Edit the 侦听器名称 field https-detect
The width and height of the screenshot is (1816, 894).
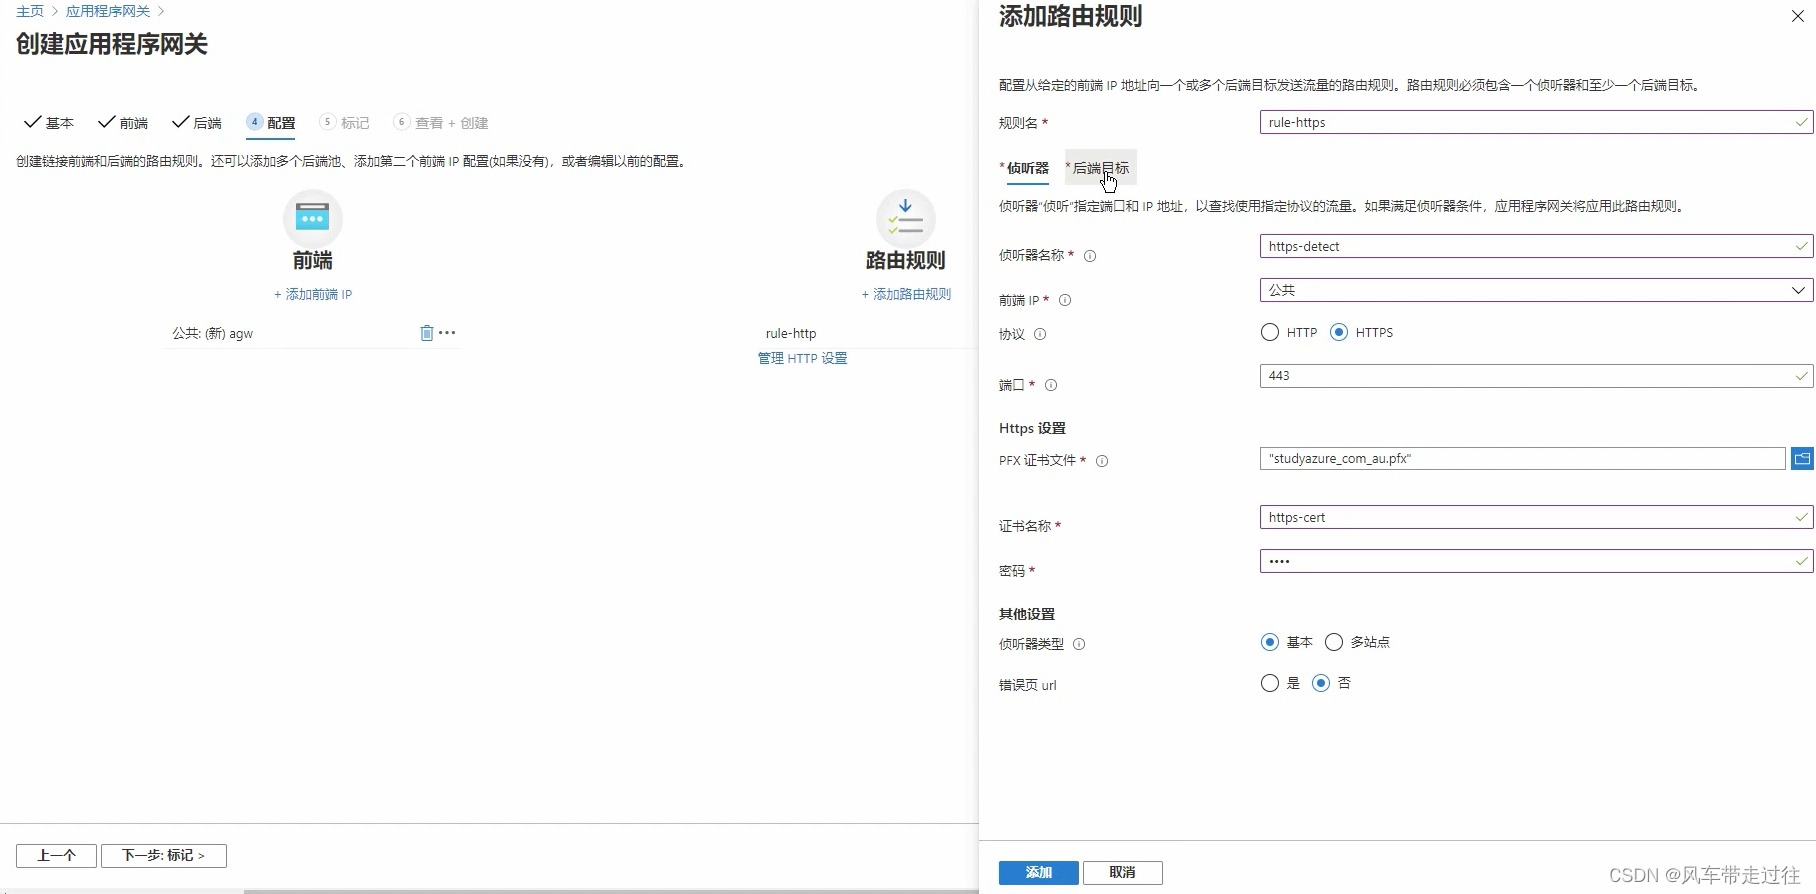(1536, 246)
